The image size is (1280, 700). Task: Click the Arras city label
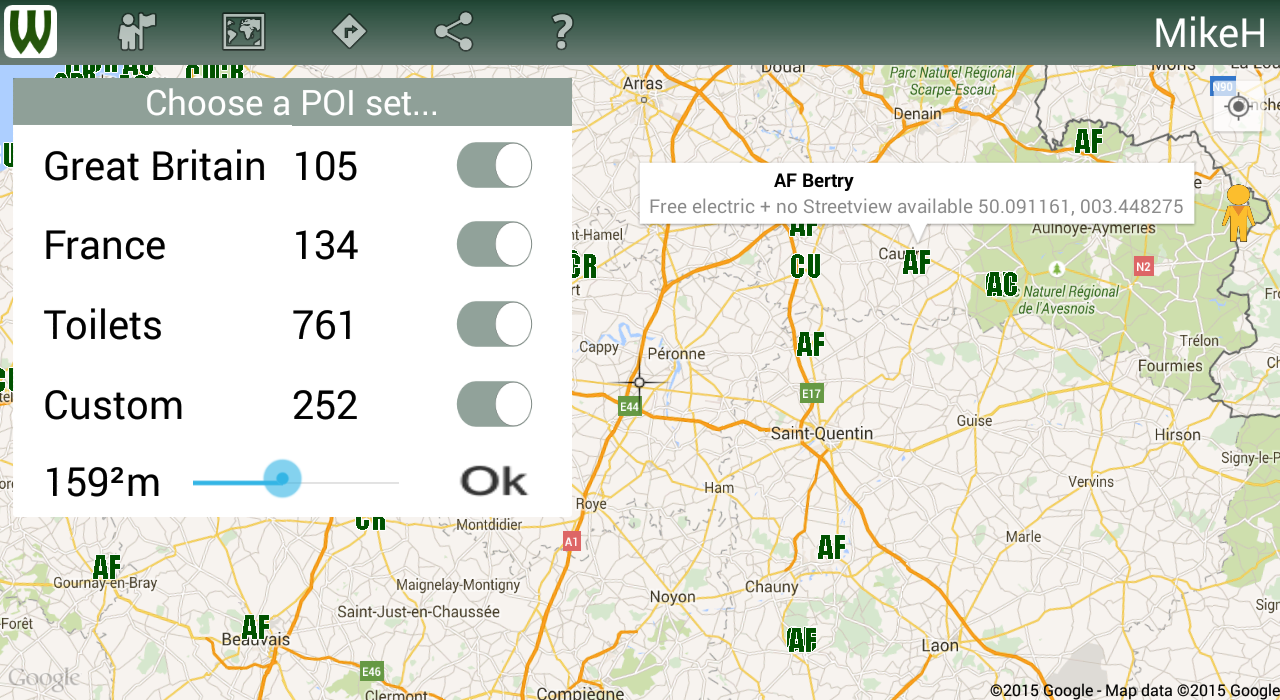pyautogui.click(x=642, y=84)
